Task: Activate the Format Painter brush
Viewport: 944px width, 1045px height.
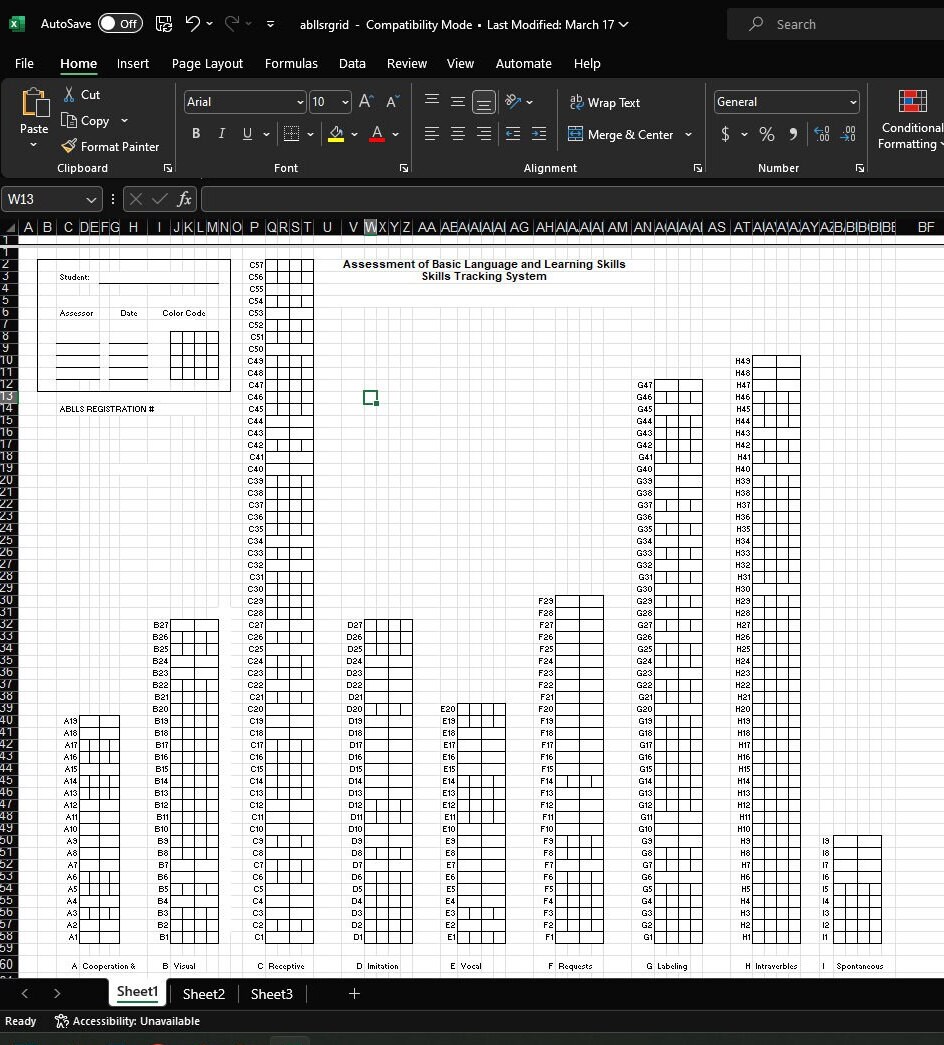Action: click(69, 146)
